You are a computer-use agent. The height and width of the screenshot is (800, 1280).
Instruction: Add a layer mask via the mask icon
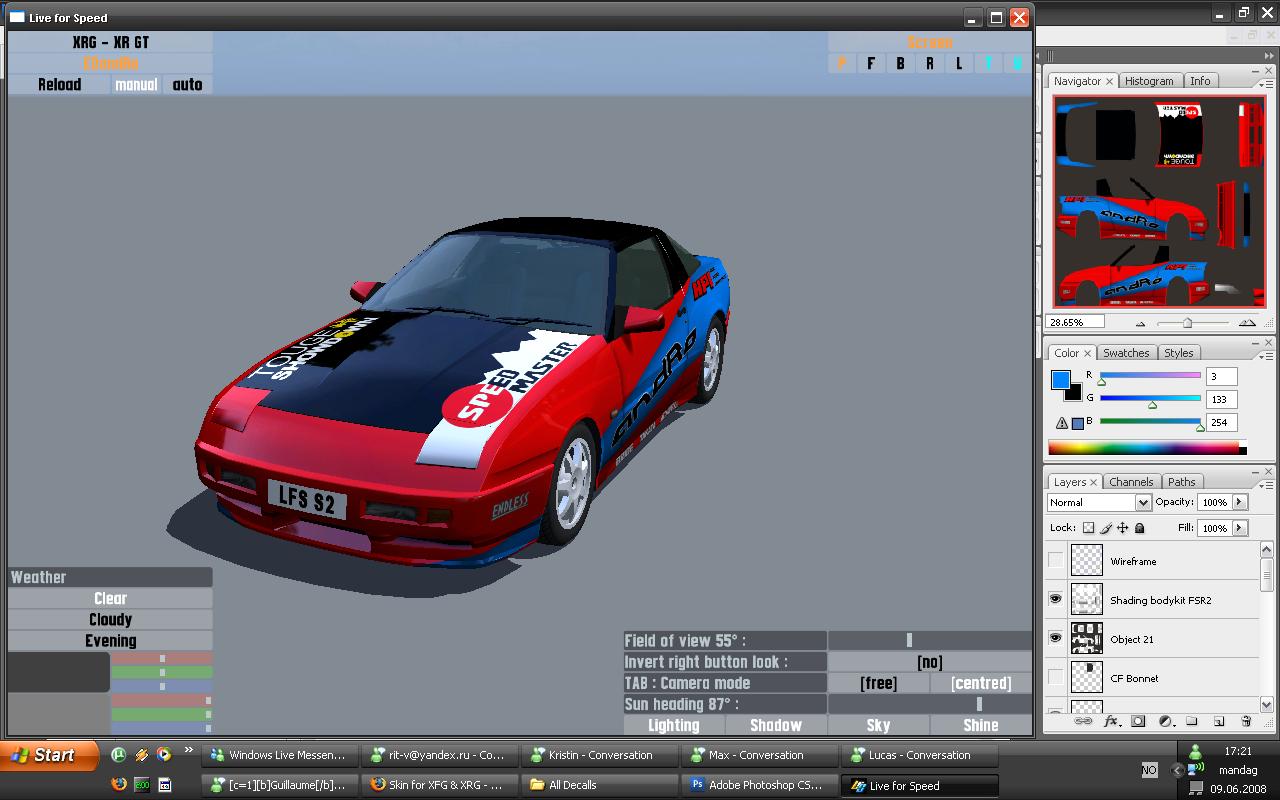coord(1138,721)
